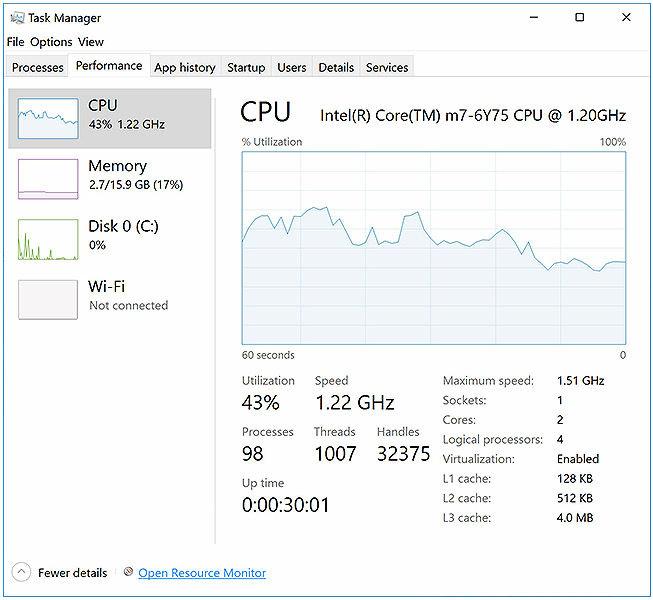This screenshot has height=600, width=653.
Task: Click the Threads count 1007
Action: tap(335, 453)
